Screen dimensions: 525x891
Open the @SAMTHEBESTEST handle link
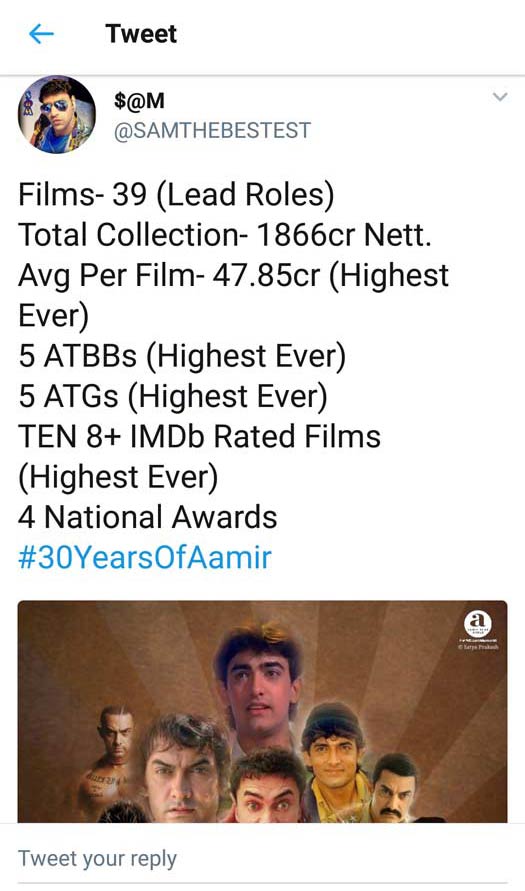click(212, 130)
